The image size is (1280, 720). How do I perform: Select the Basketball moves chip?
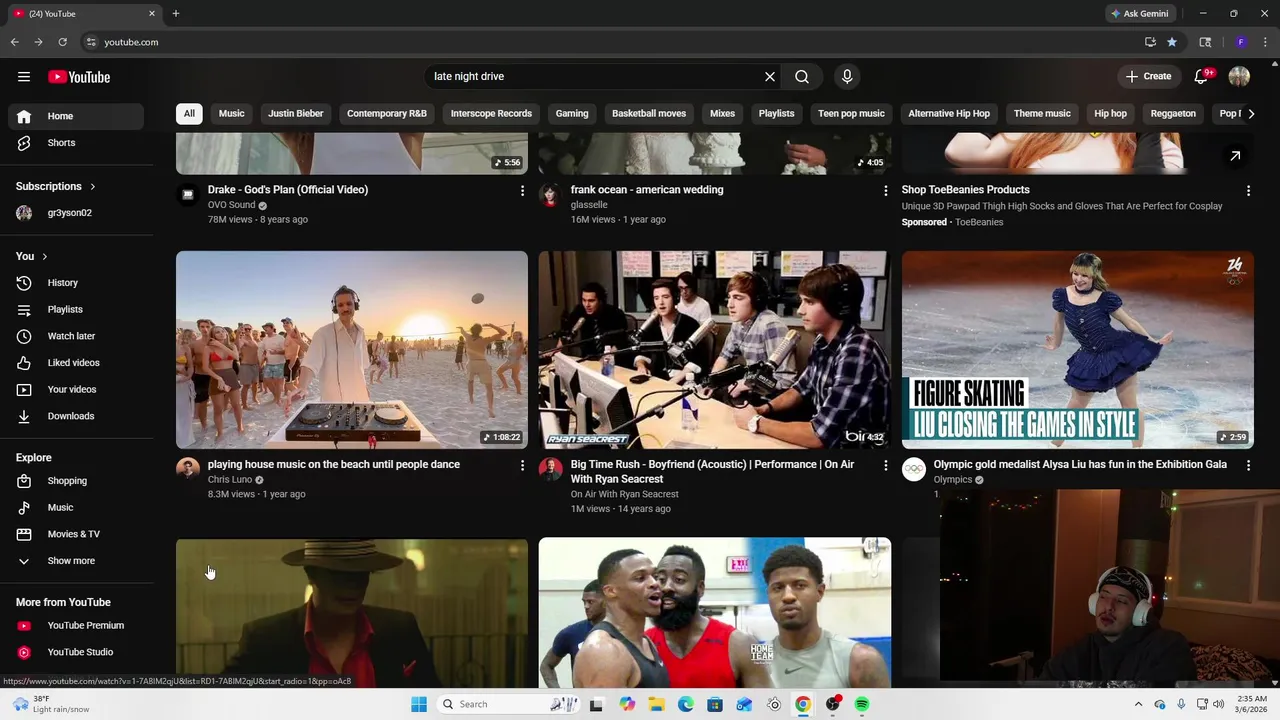649,114
